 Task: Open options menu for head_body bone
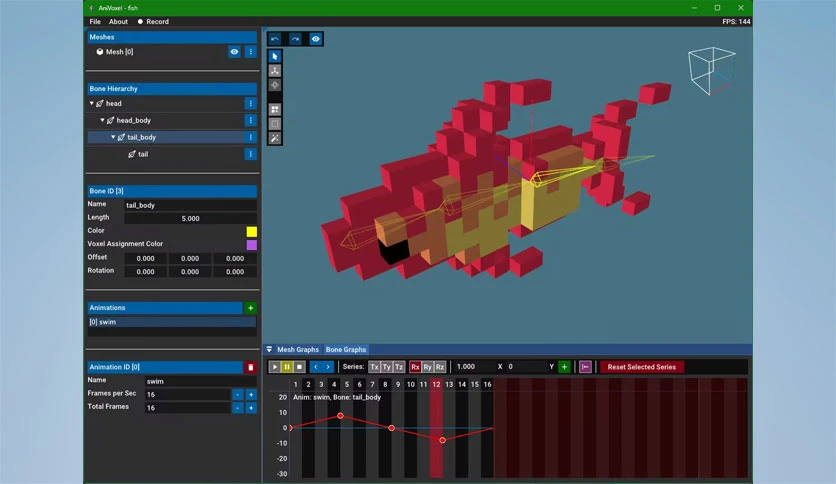251,120
